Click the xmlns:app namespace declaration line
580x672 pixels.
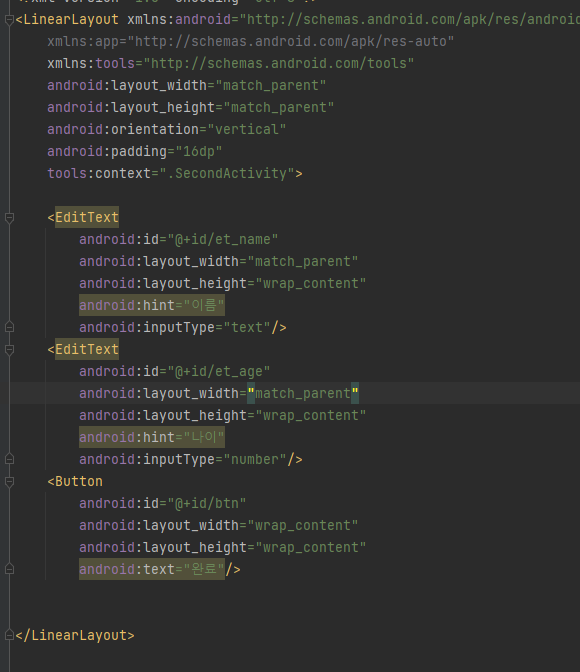[x=250, y=42]
